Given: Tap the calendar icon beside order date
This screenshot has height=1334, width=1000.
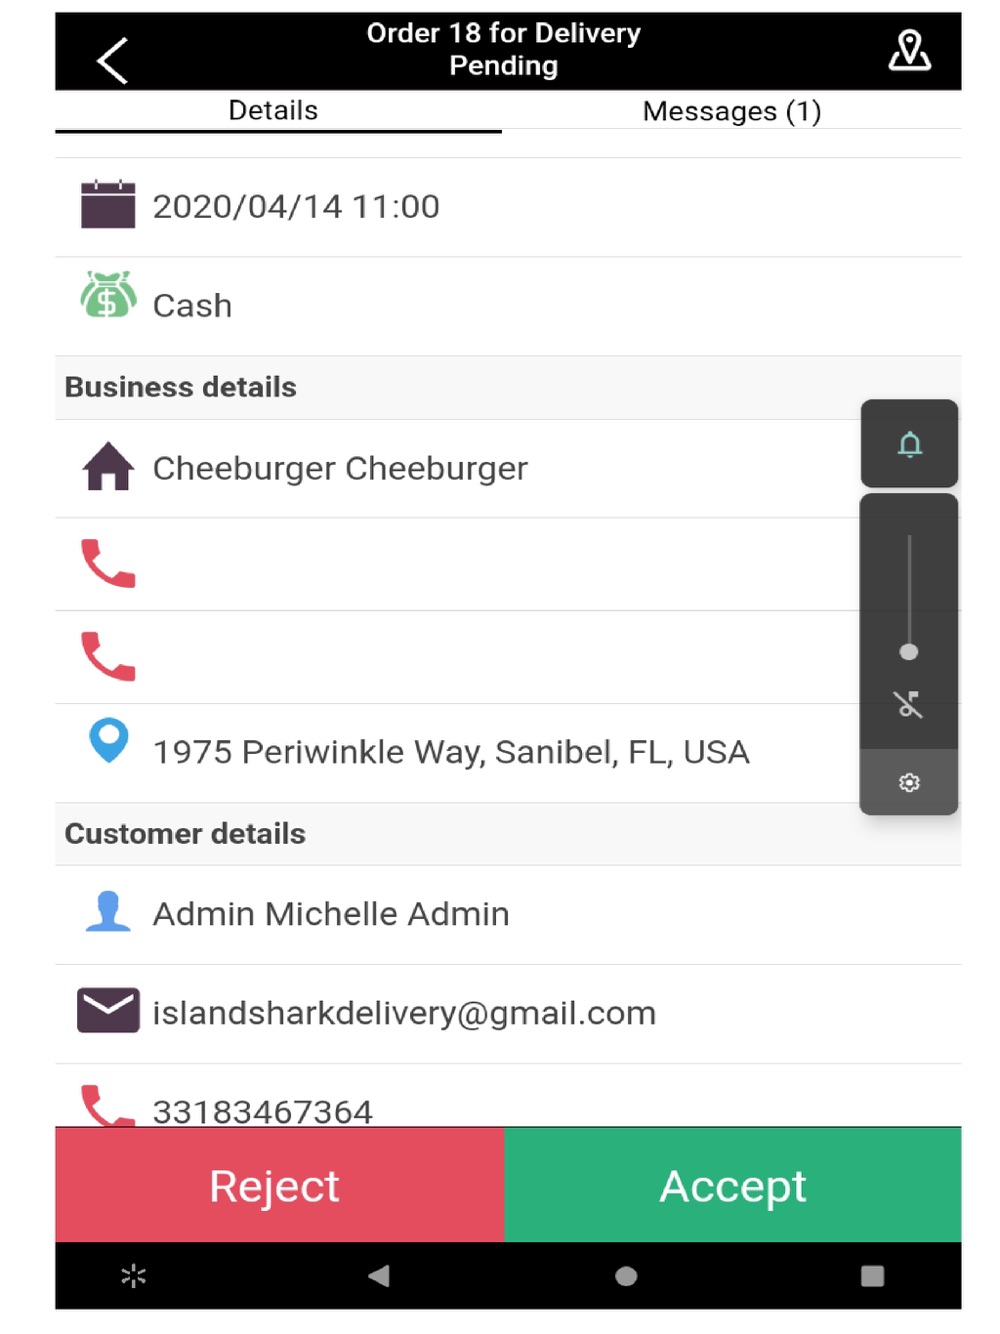Looking at the screenshot, I should (108, 205).
